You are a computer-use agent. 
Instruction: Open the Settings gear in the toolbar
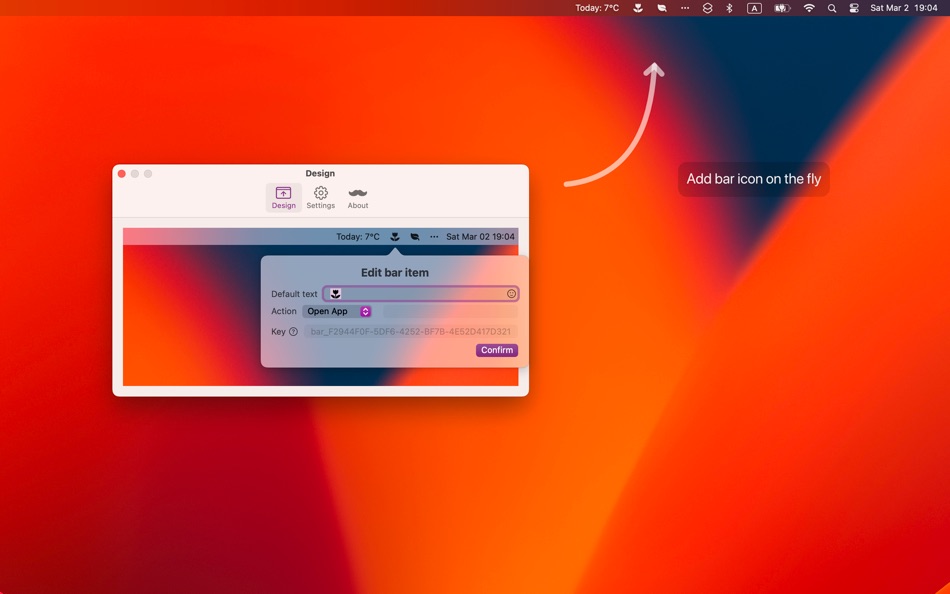pos(320,193)
